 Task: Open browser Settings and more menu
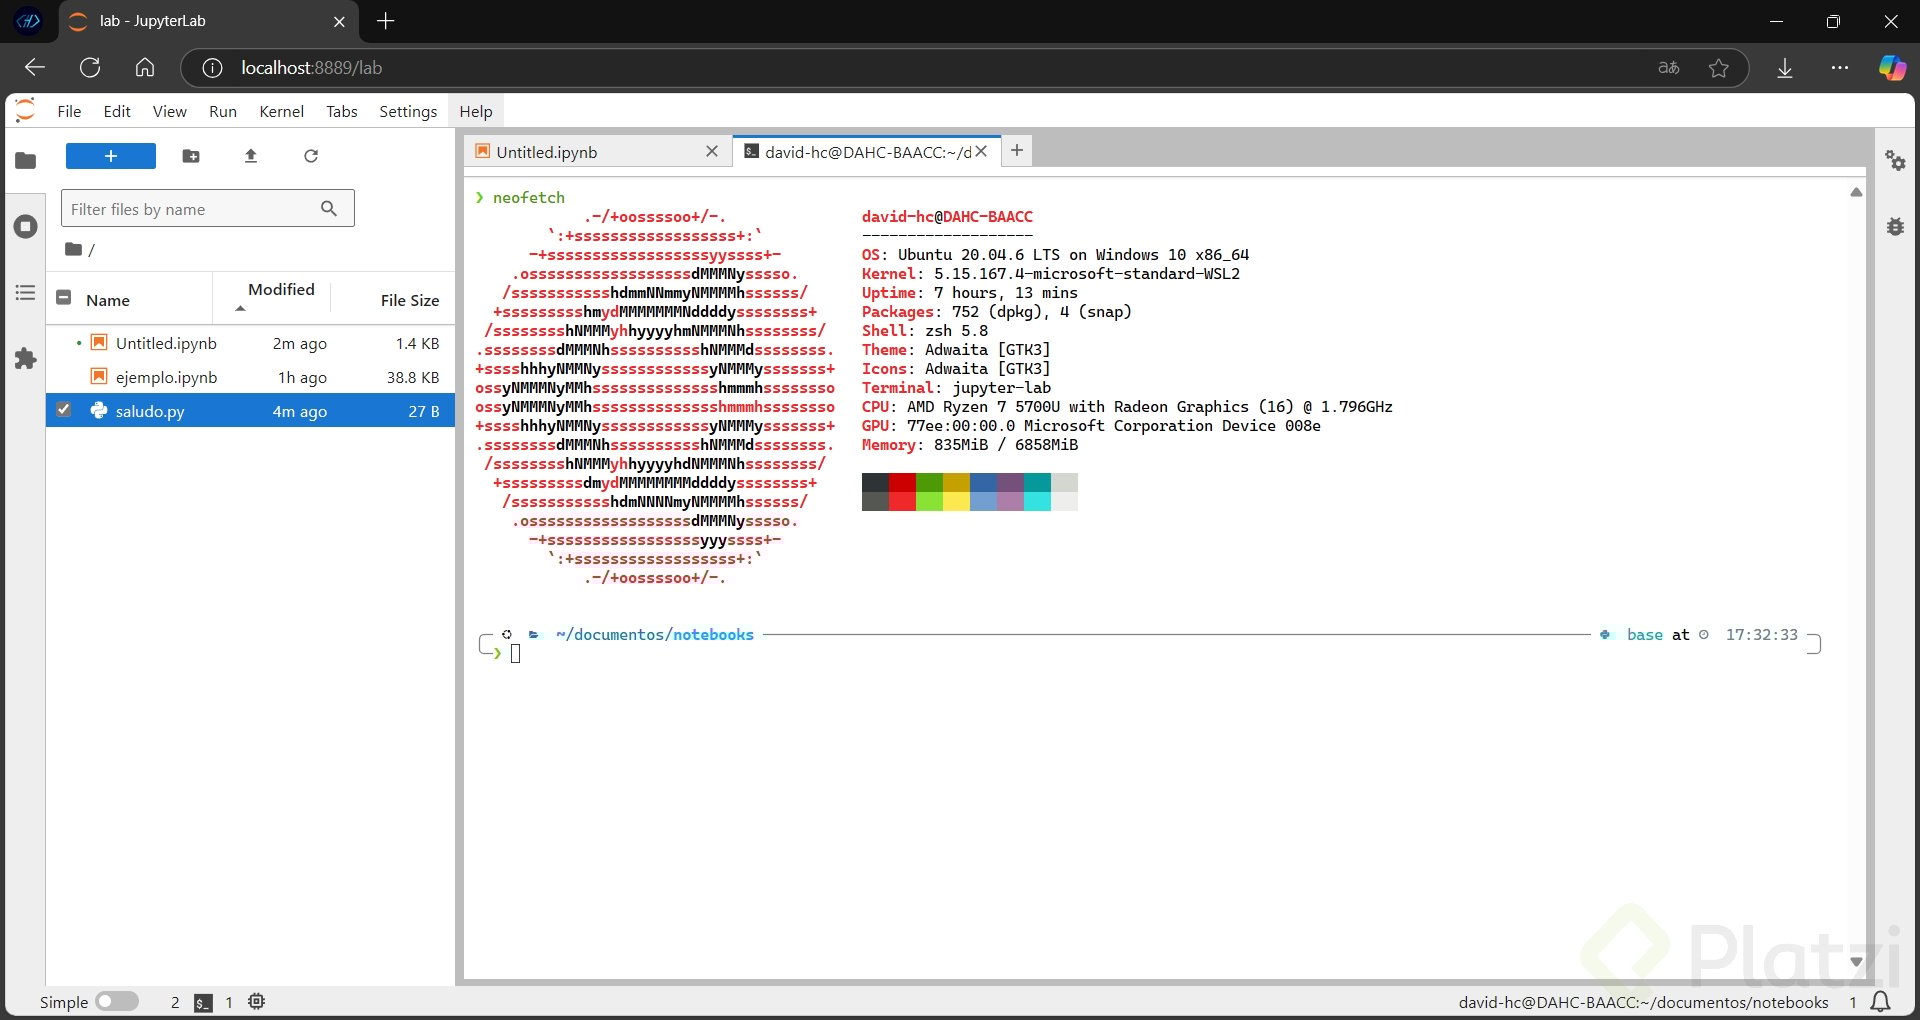tap(1840, 68)
